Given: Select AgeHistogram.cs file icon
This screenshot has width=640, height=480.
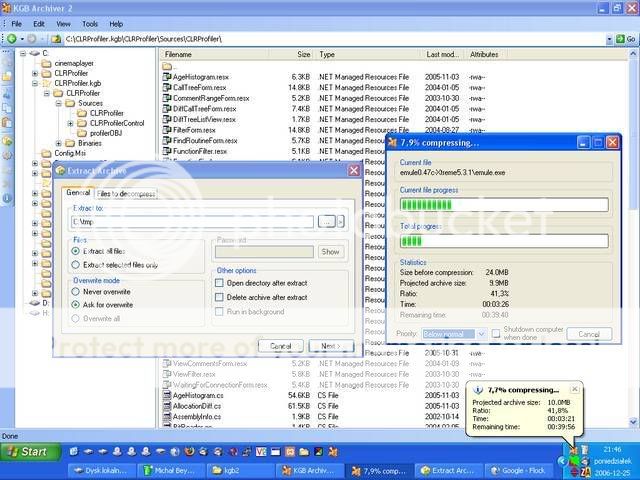Looking at the screenshot, I should [167, 395].
